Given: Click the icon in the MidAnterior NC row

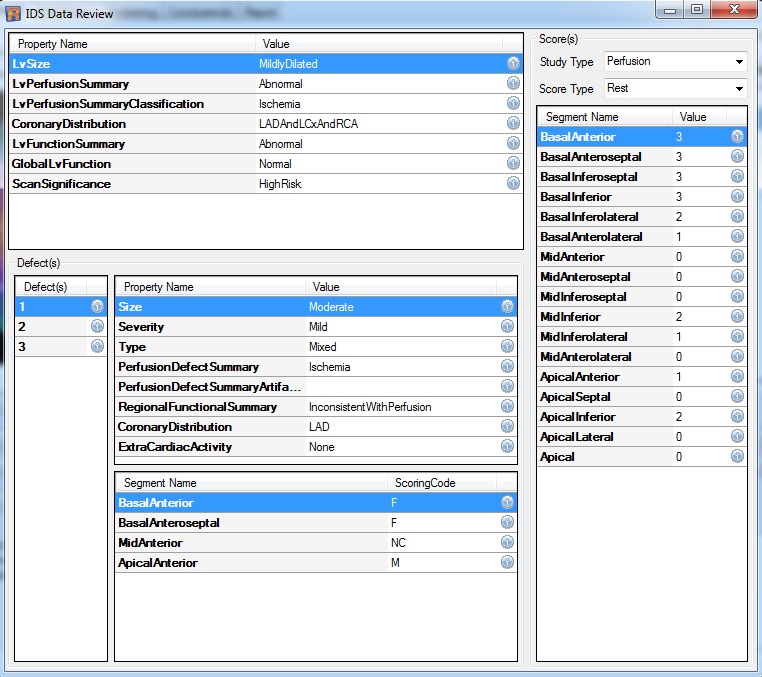Looking at the screenshot, I should [508, 543].
